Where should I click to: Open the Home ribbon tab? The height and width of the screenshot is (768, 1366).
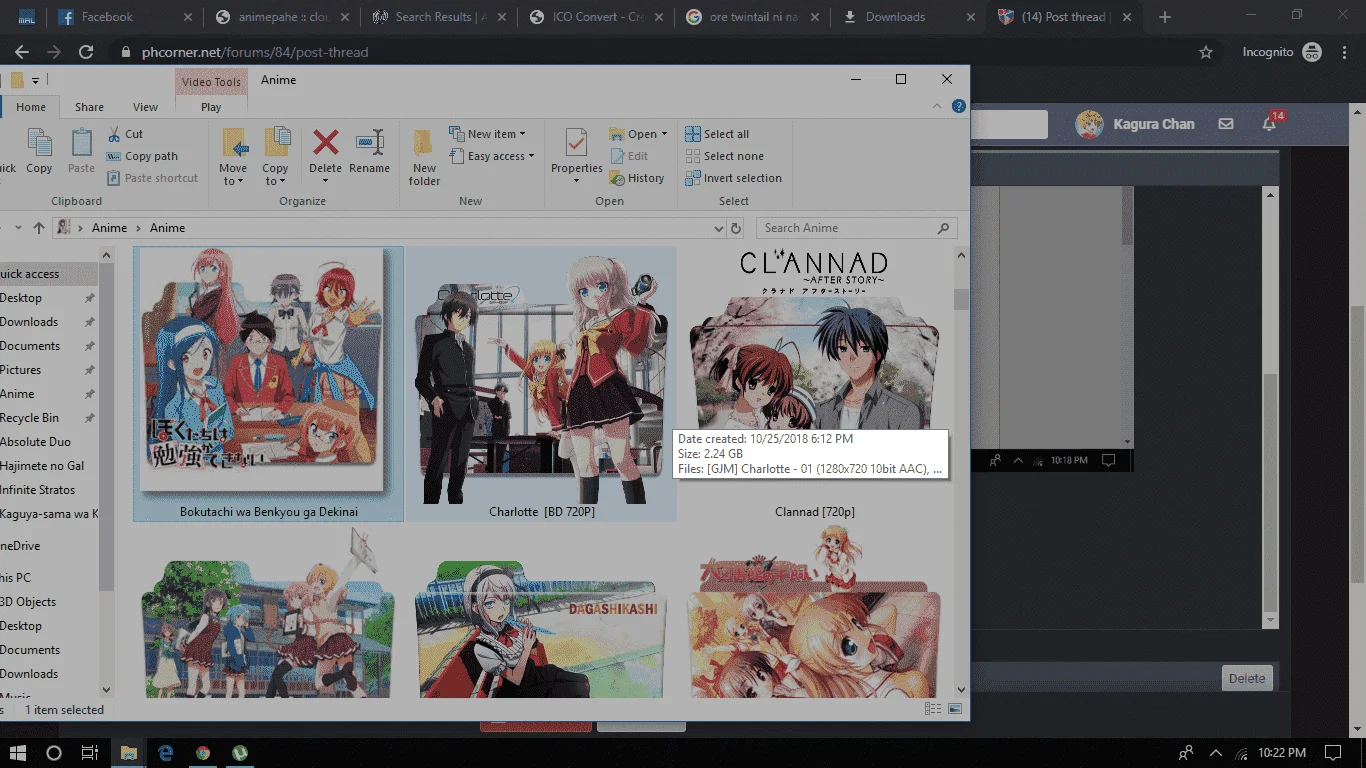[x=30, y=107]
